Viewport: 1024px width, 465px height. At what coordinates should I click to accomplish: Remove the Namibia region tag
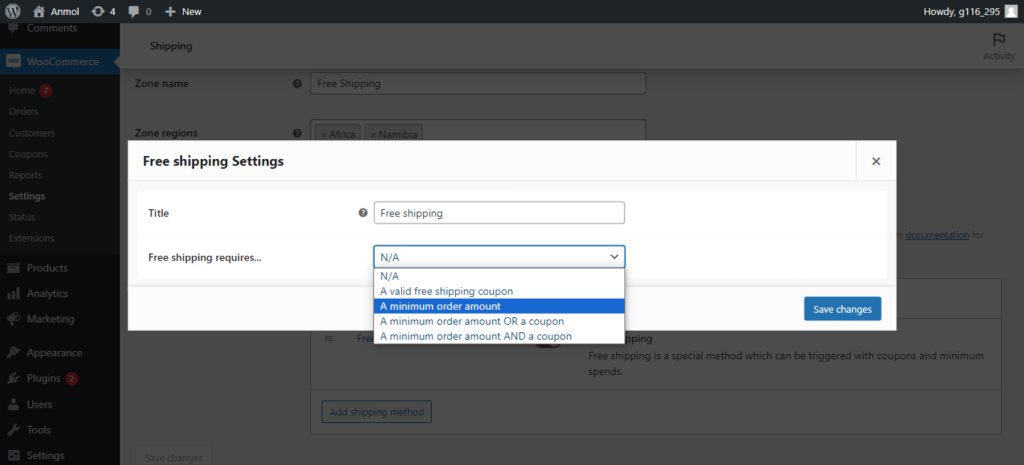[x=373, y=135]
